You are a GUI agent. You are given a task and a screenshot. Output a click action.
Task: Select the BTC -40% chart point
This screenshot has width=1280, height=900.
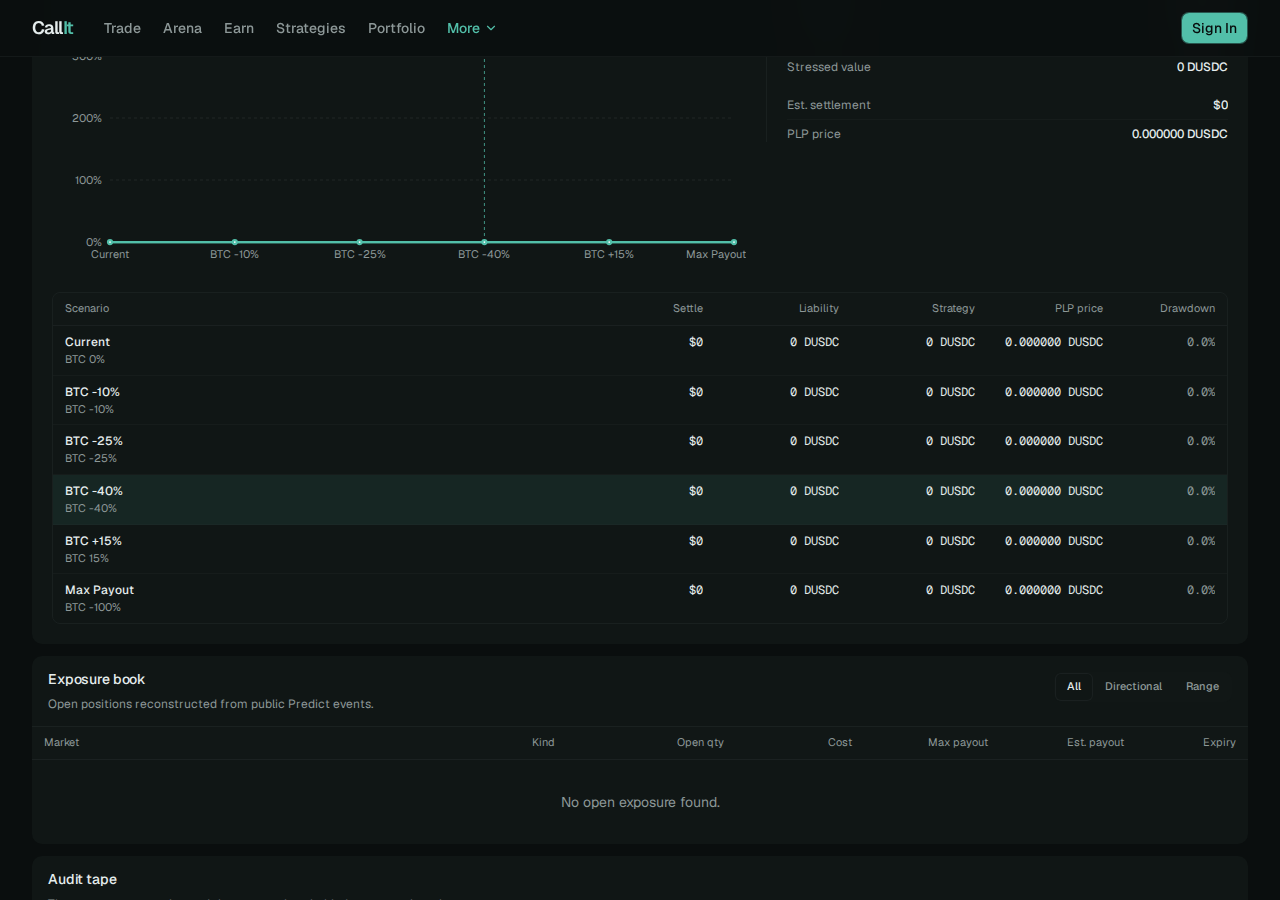coord(484,242)
